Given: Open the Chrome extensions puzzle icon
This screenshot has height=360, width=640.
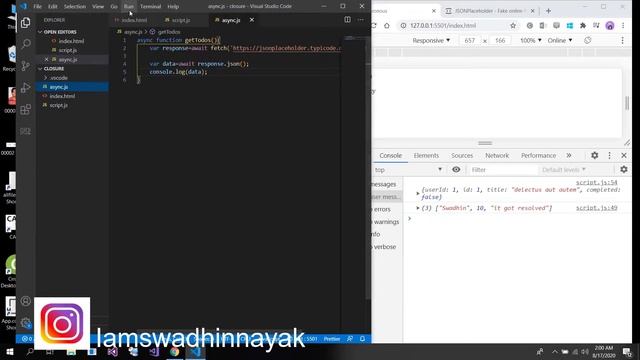Looking at the screenshot, I should tap(583, 25).
